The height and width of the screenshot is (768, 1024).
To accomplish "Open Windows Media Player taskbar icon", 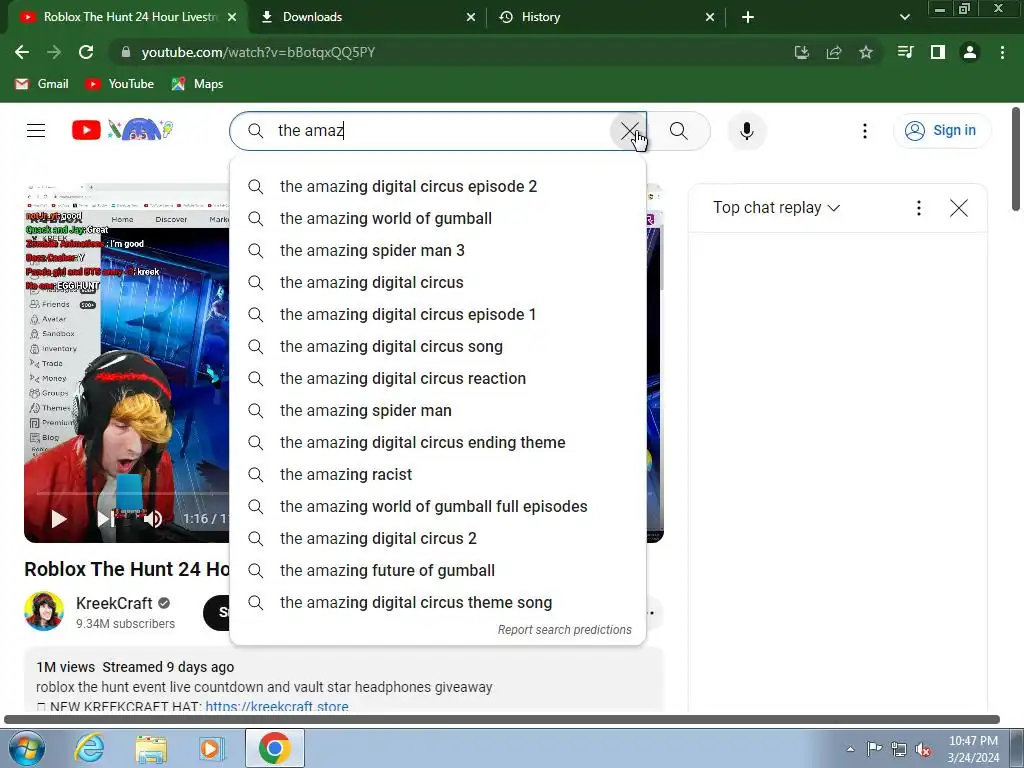I will 211,748.
